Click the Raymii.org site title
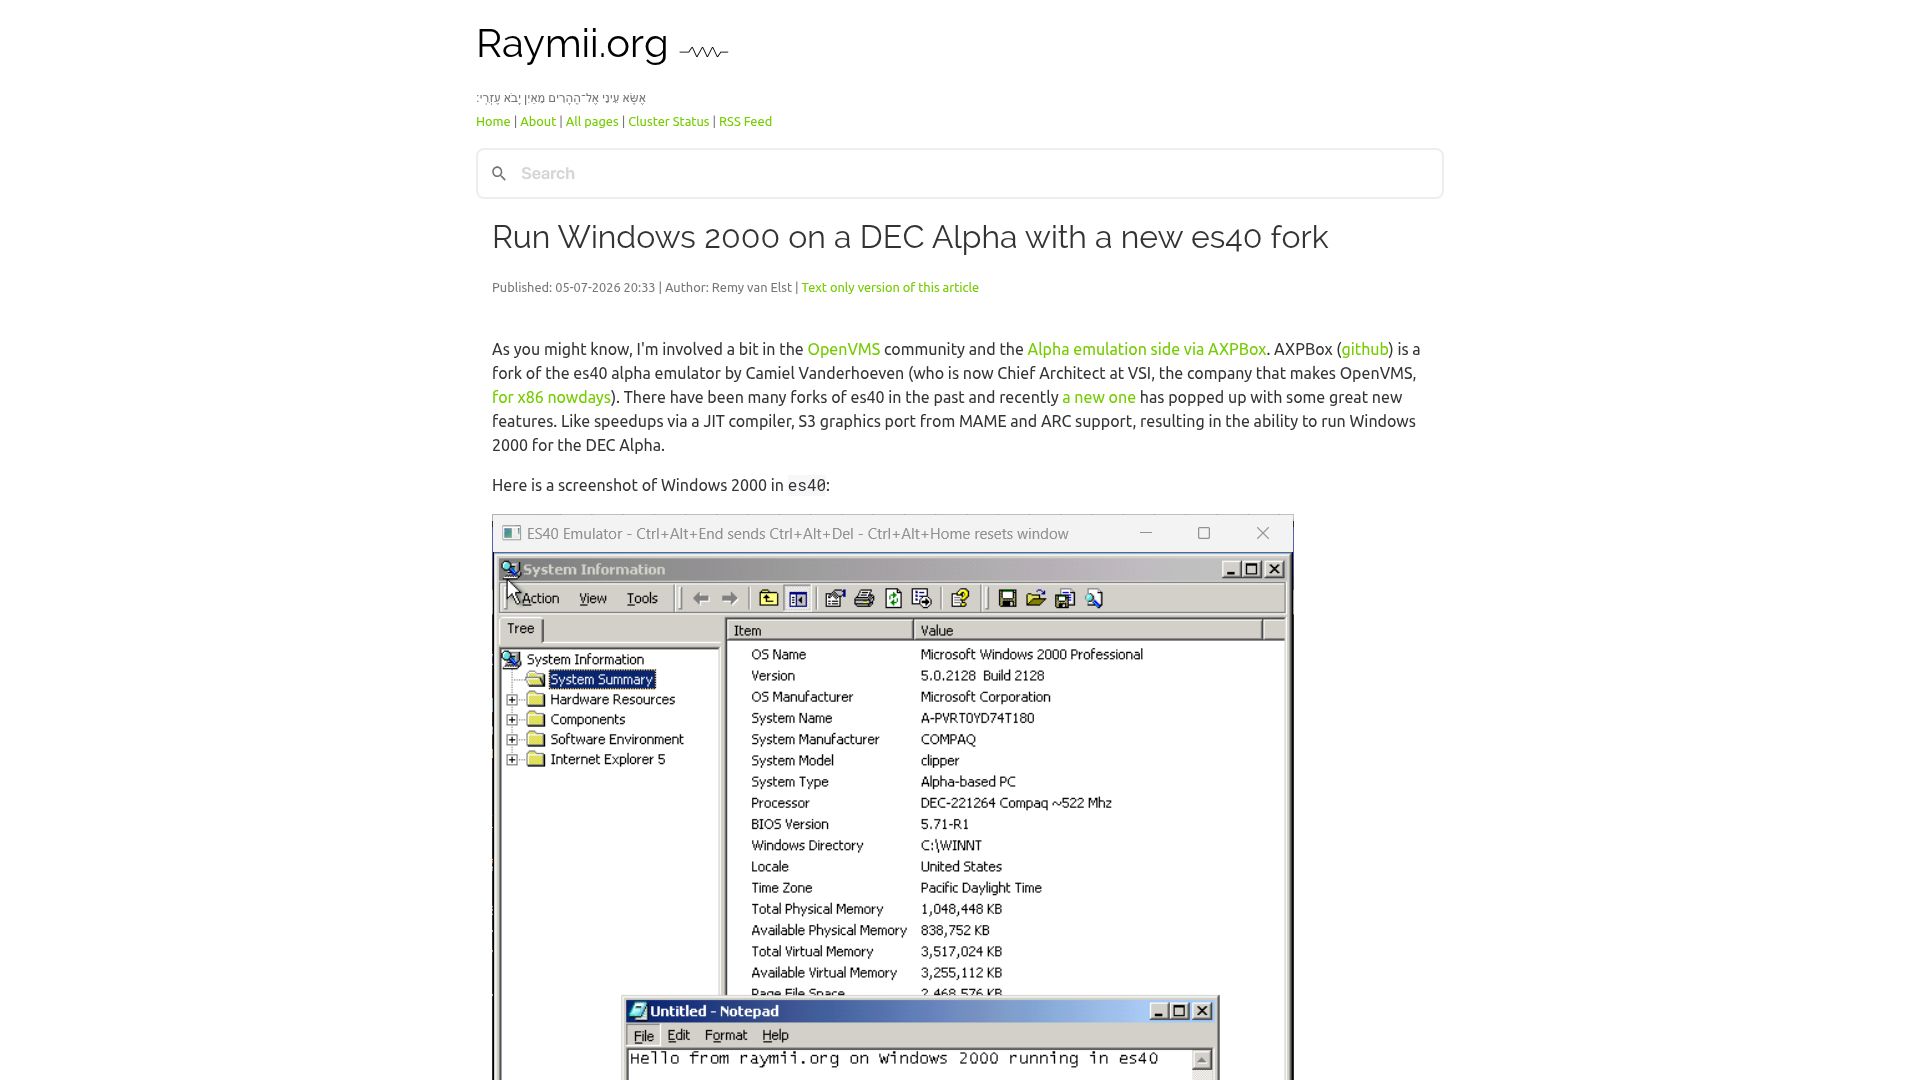This screenshot has width=1920, height=1080. (x=572, y=44)
